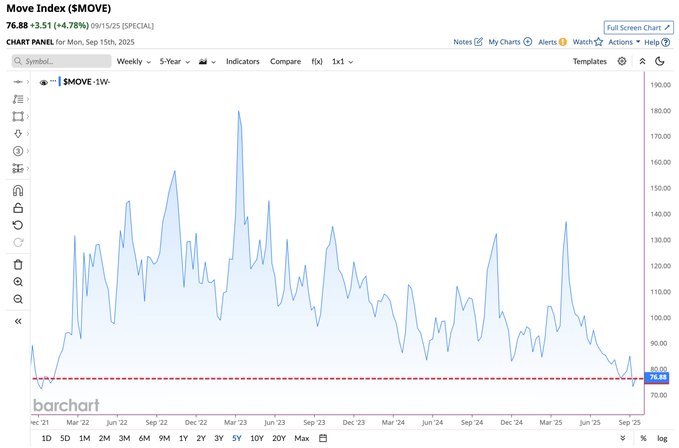Zoom in using the magnifier plus icon
The width and height of the screenshot is (679, 448).
[x=18, y=282]
